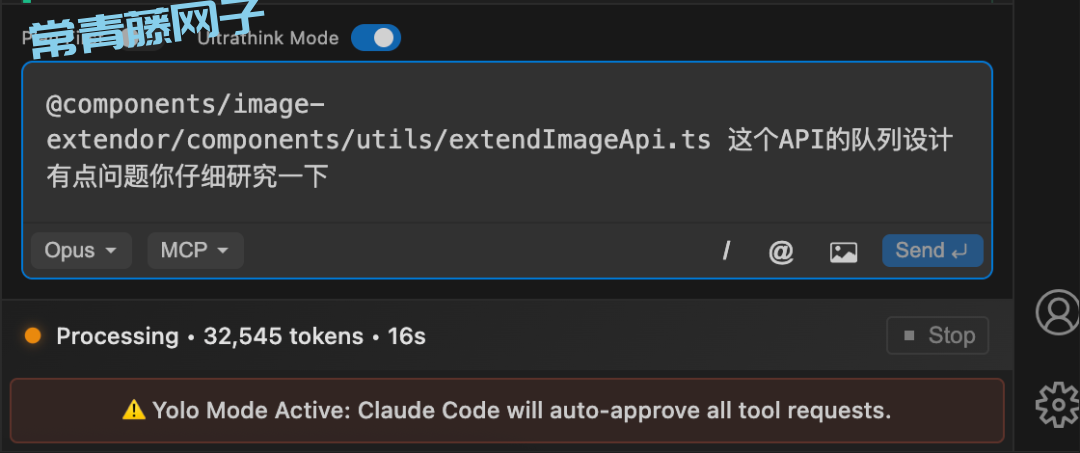Image resolution: width=1080 pixels, height=453 pixels.
Task: Click the yellow warning triangle icon
Action: tap(134, 410)
